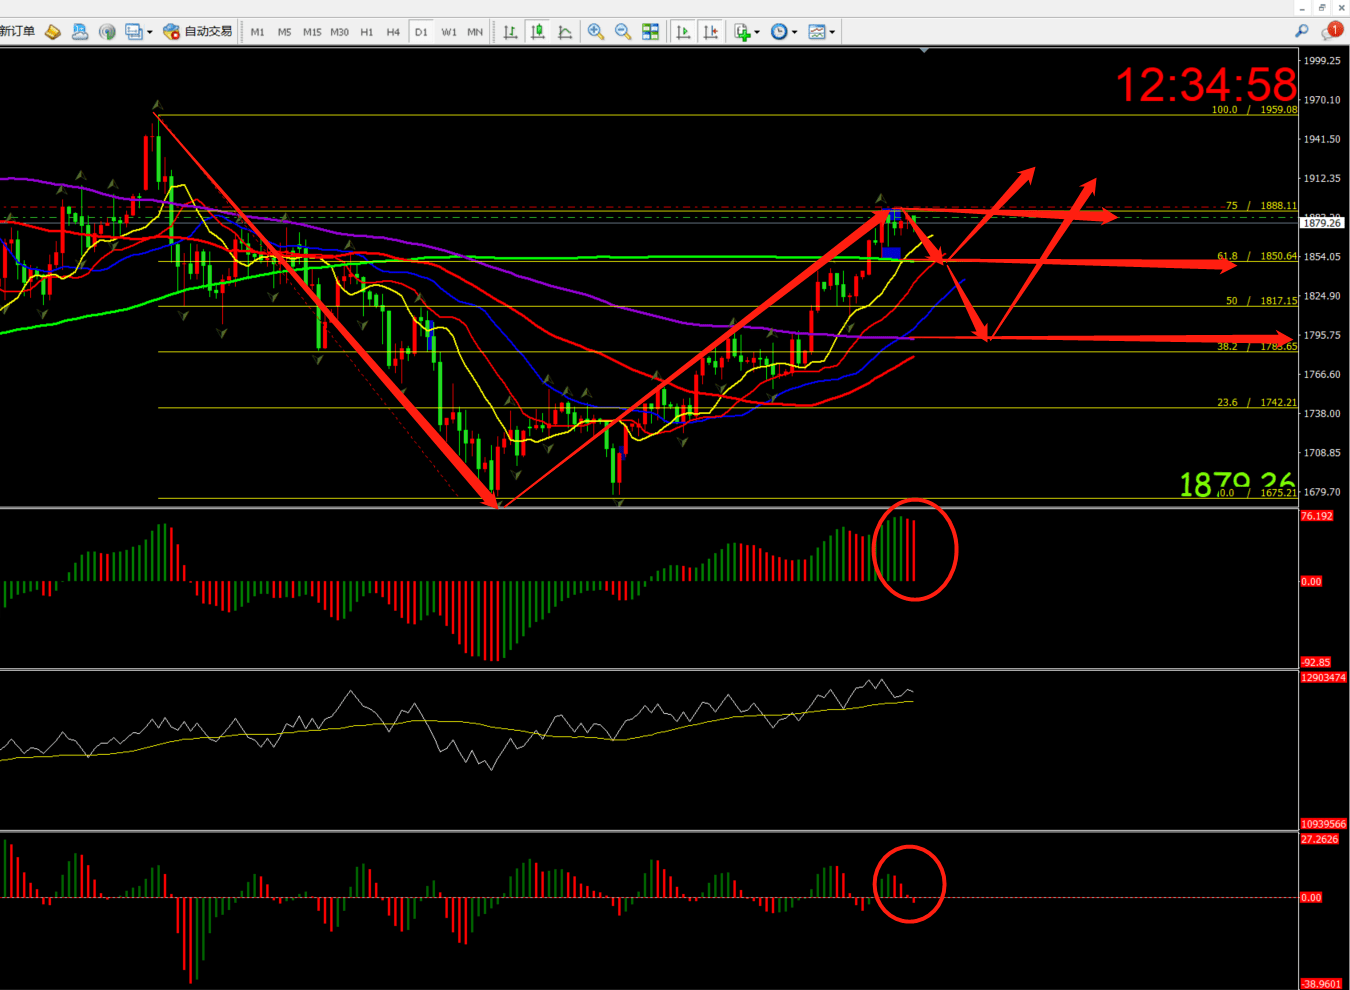The height and width of the screenshot is (990, 1350).
Task: Switch to the M5 timeframe
Action: pos(285,32)
